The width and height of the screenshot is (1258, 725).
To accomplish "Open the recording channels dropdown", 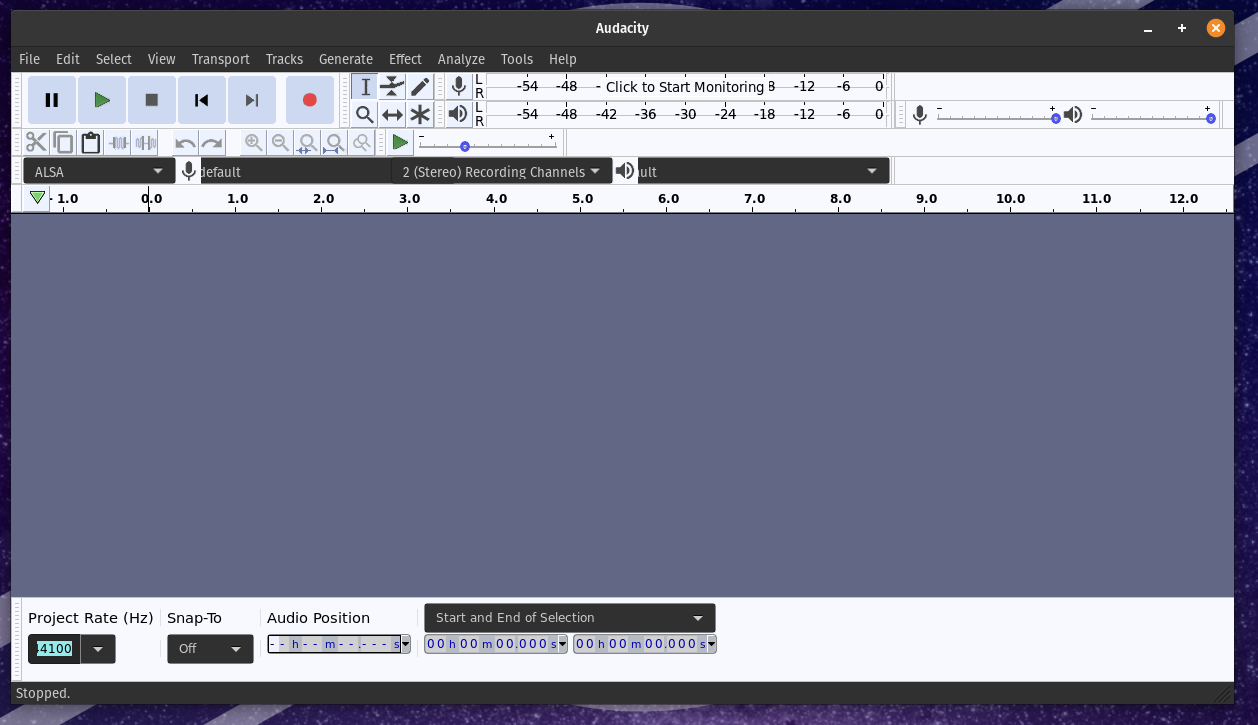I will pyautogui.click(x=595, y=171).
